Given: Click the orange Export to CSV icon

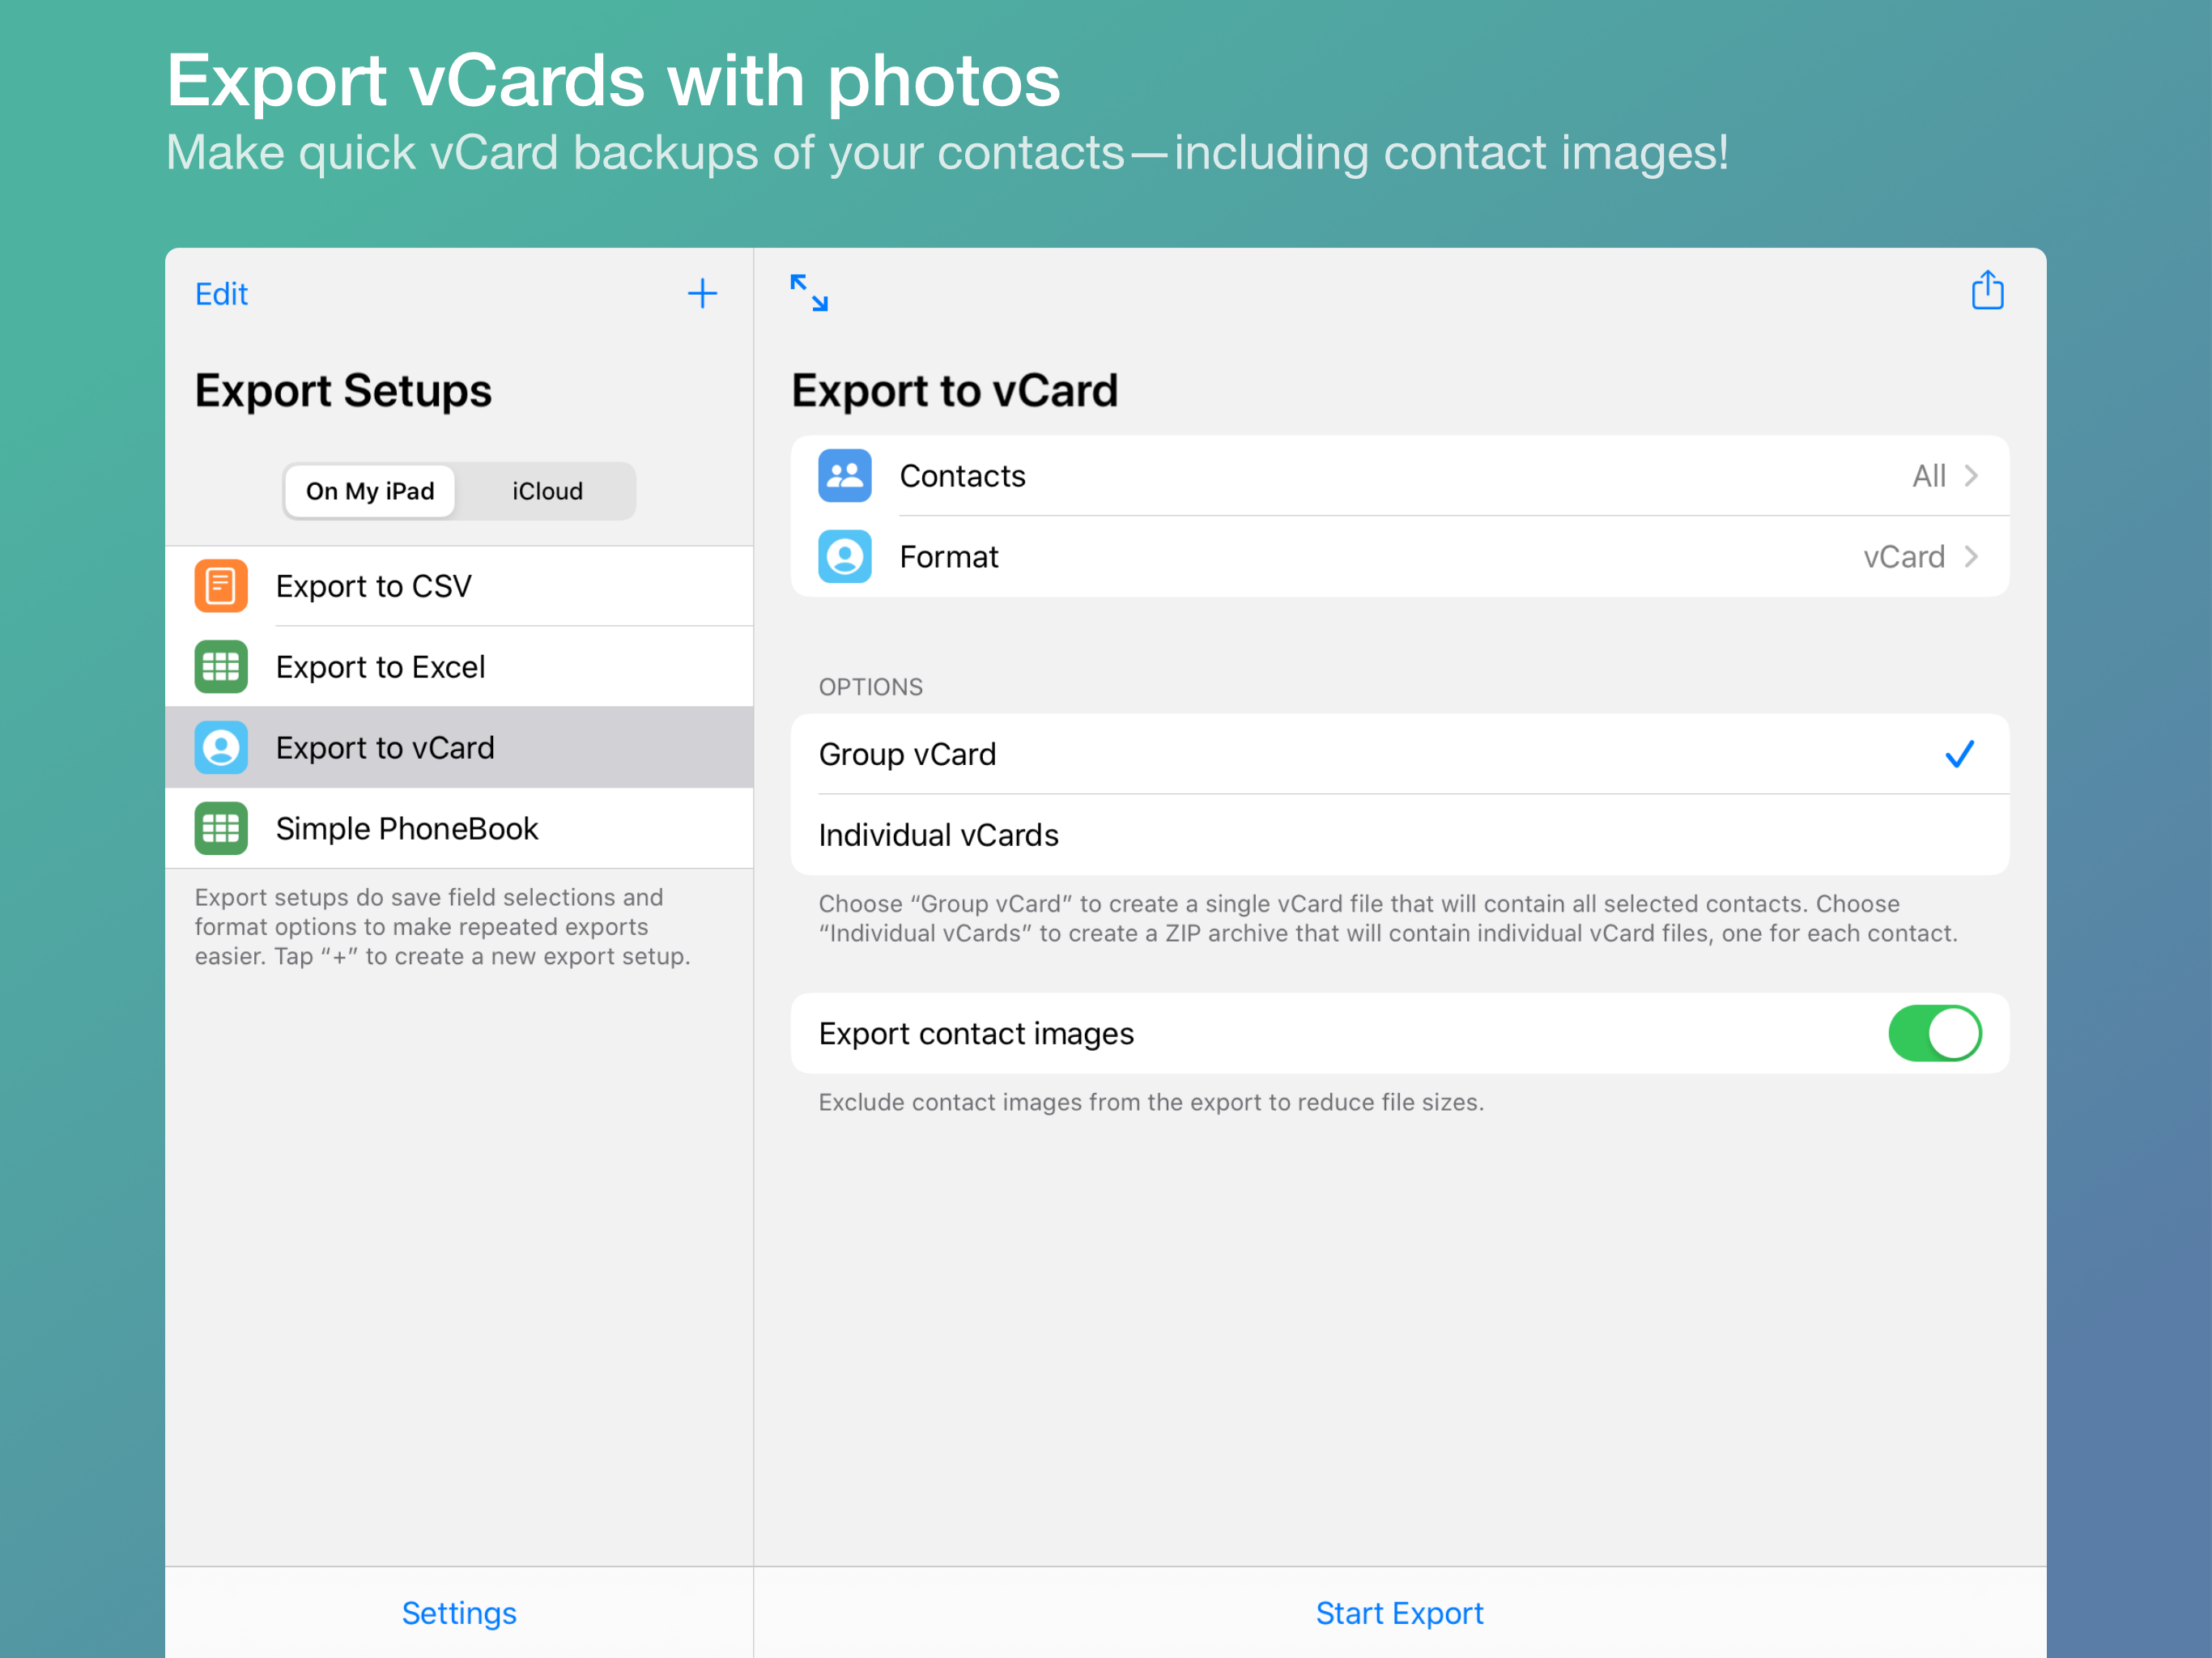Looking at the screenshot, I should click(x=221, y=586).
